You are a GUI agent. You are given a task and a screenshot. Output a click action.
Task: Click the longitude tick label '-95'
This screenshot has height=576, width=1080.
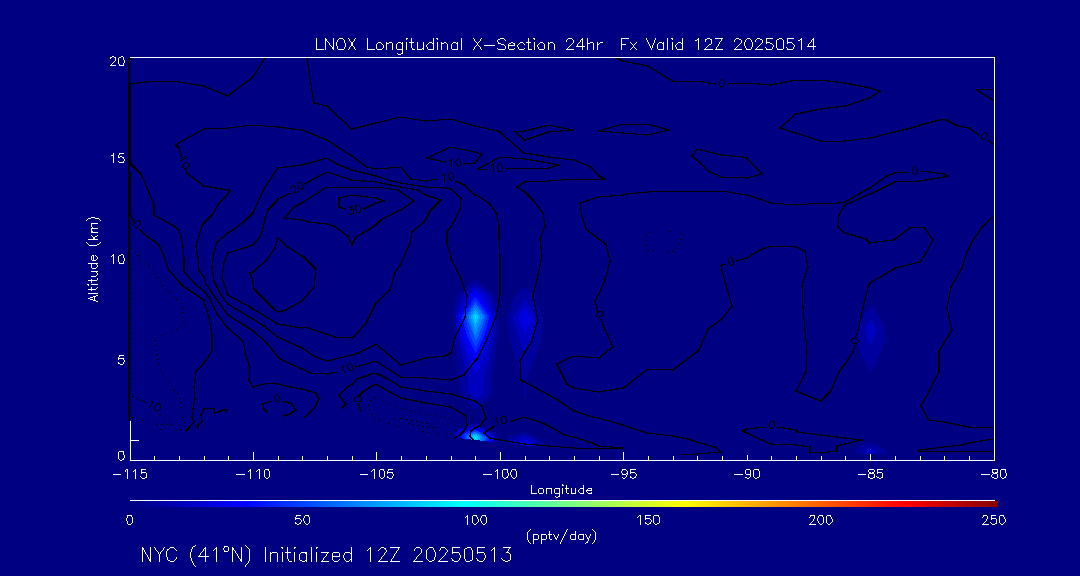click(x=623, y=475)
